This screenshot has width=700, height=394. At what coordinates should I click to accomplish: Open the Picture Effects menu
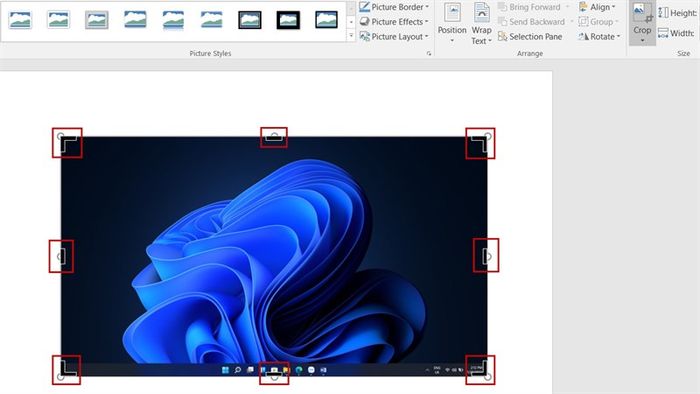pos(394,22)
